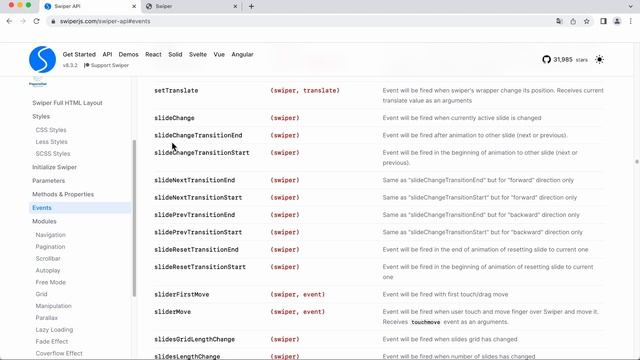Open React in top navigation
Screen dimensions: 640x360
pos(153,54)
